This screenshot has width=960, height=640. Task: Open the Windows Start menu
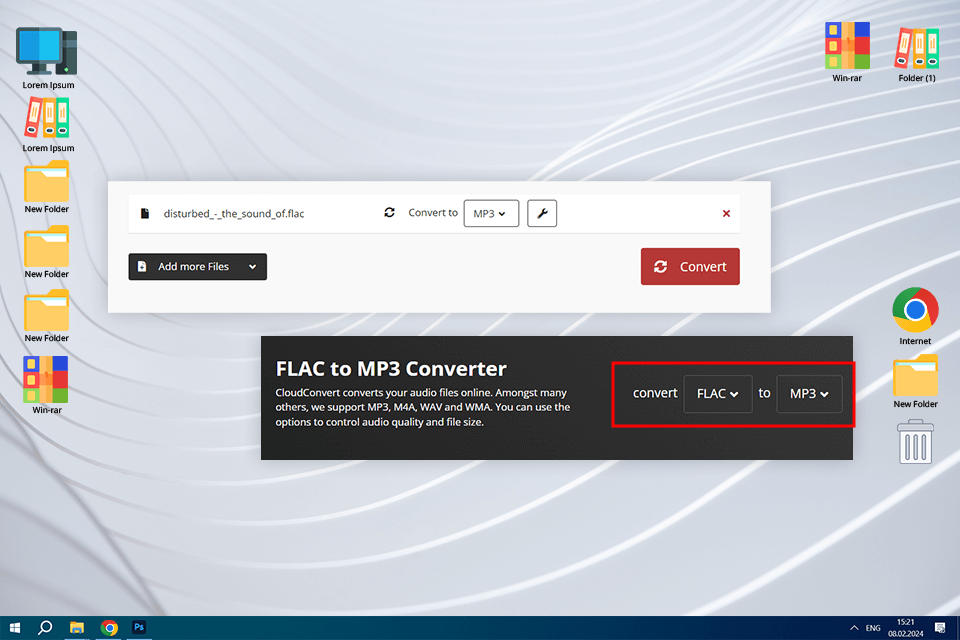click(x=15, y=628)
